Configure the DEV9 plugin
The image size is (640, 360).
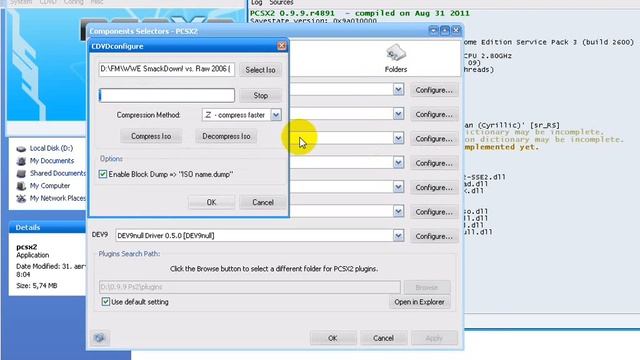434,236
